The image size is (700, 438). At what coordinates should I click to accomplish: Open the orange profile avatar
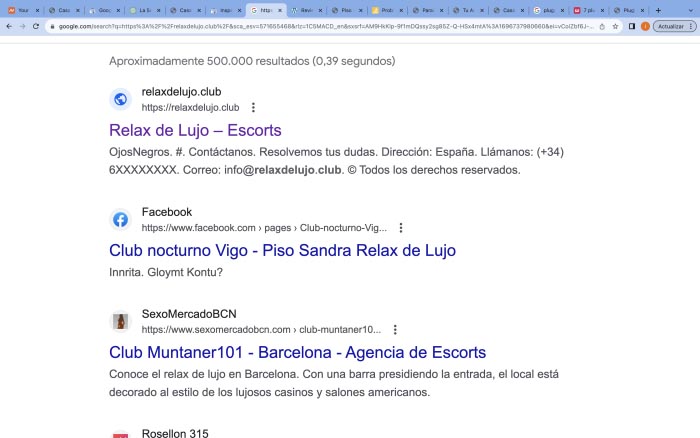(645, 27)
